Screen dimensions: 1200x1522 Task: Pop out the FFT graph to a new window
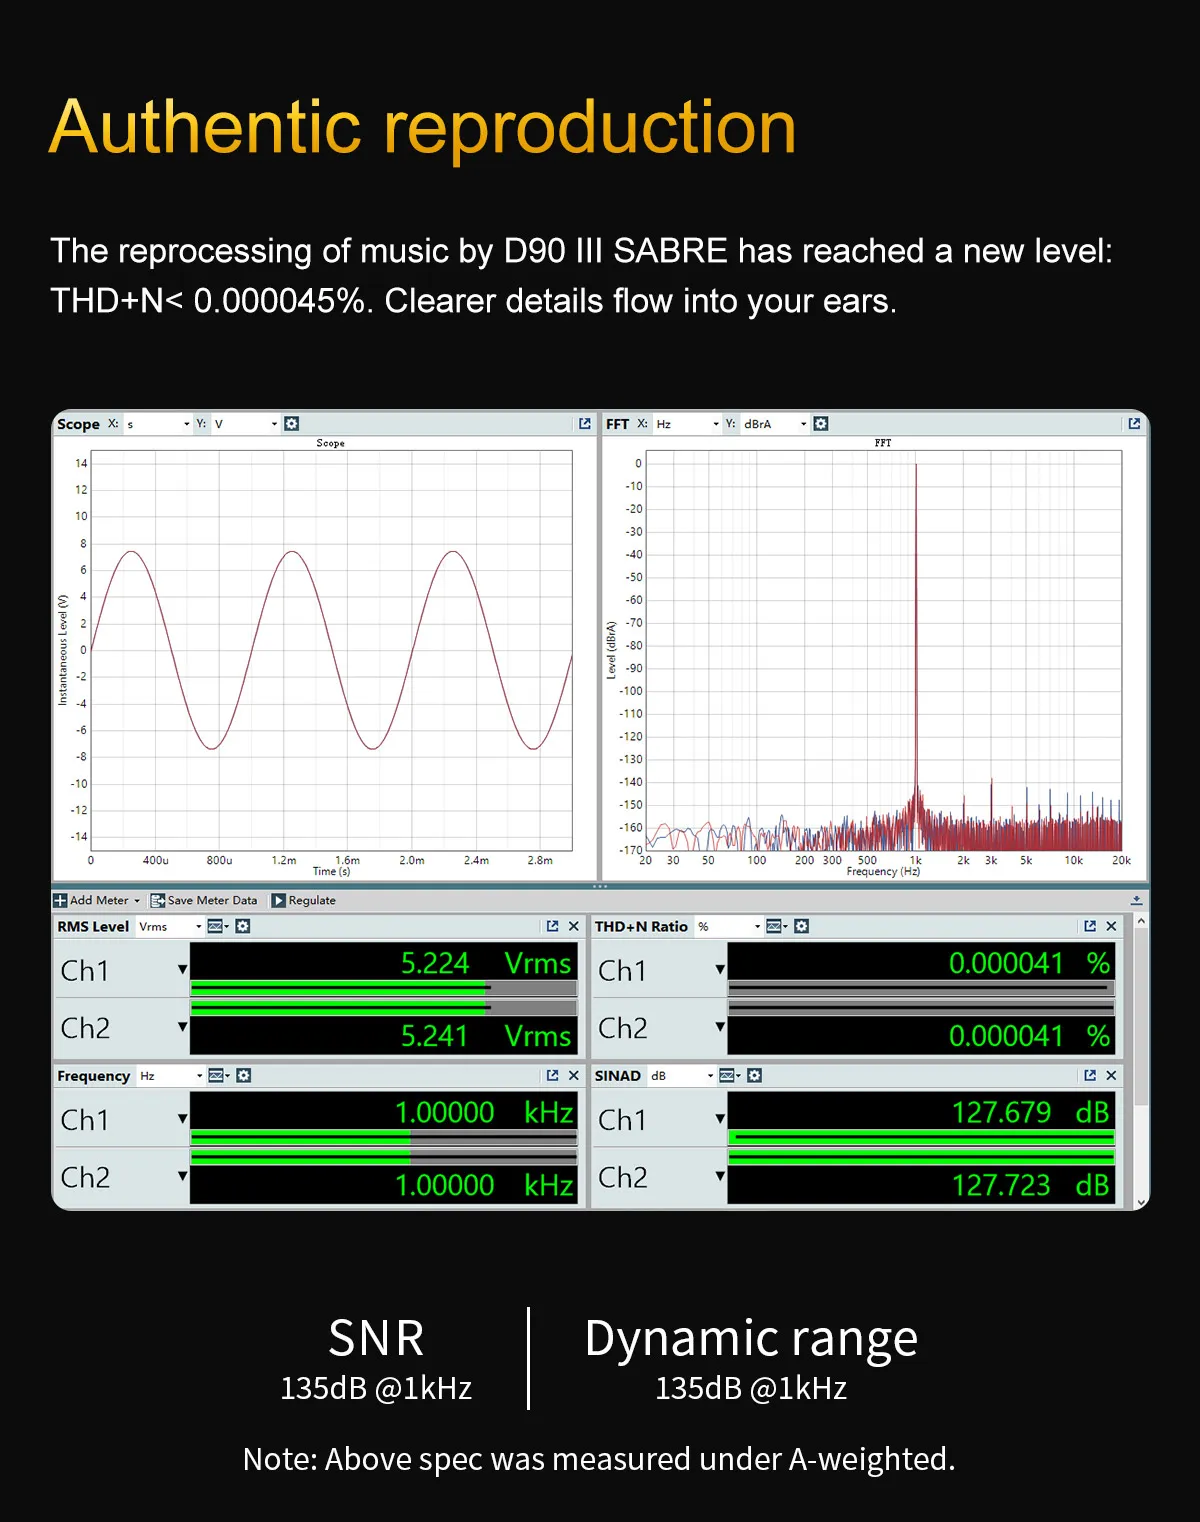(1134, 423)
